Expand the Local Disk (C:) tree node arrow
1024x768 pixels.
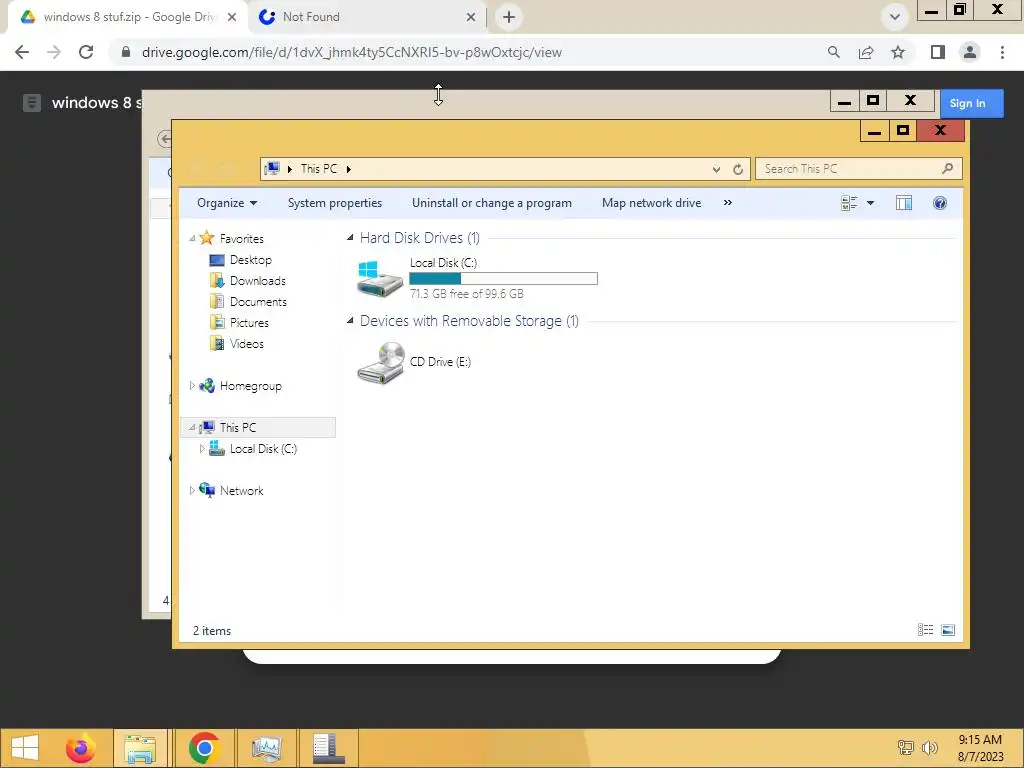pos(202,449)
